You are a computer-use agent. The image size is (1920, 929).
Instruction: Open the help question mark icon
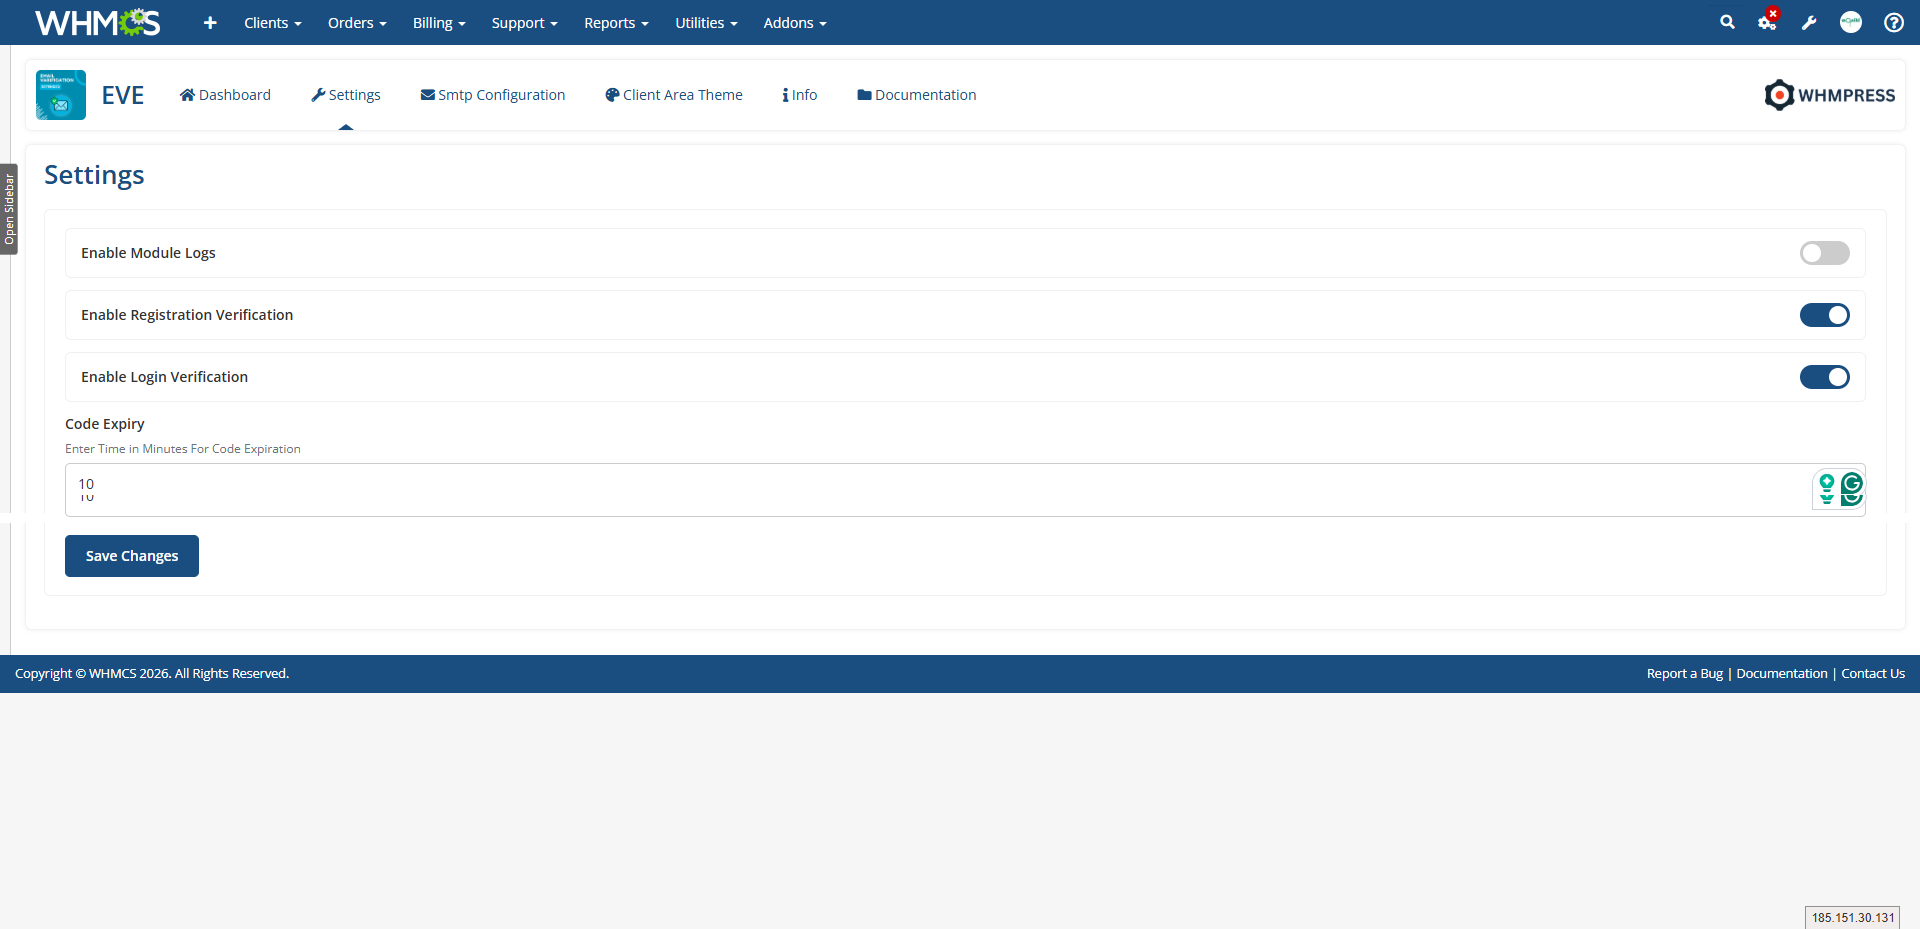tap(1894, 22)
